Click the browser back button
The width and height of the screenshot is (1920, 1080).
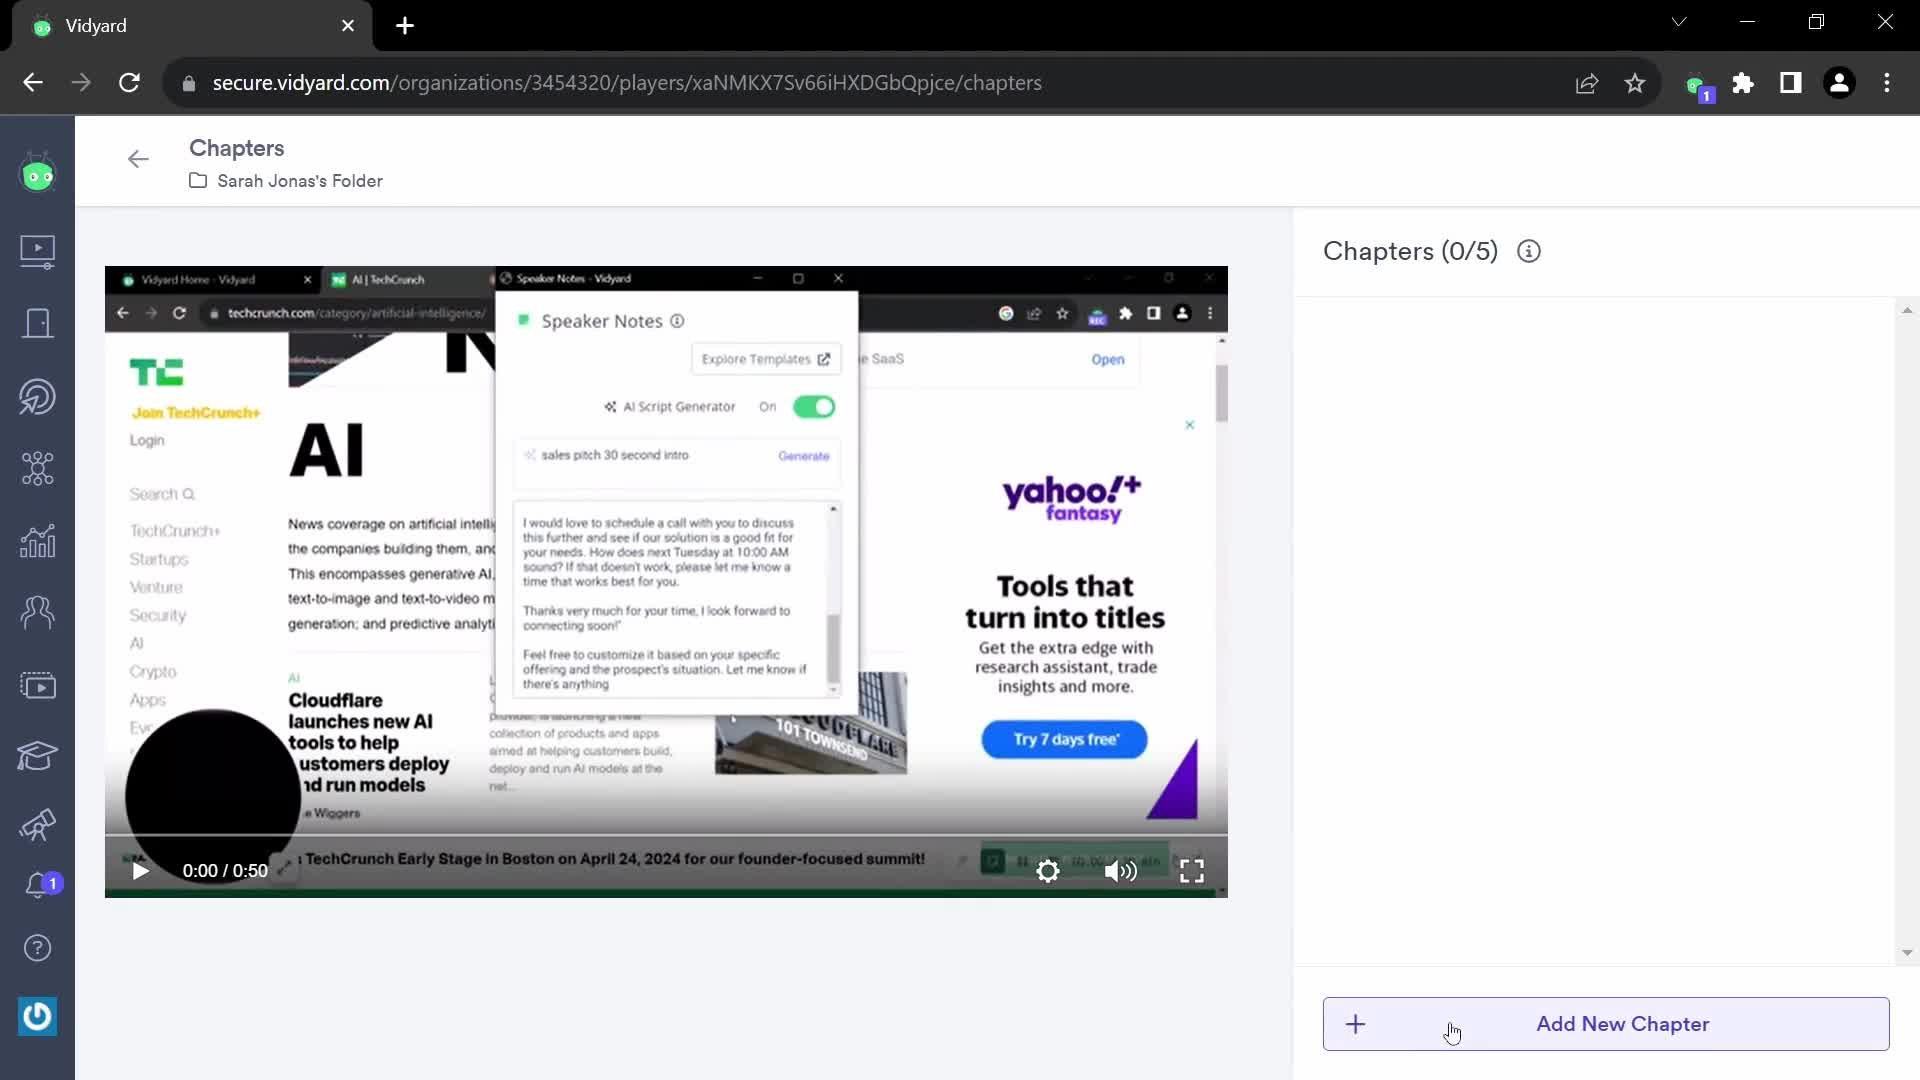[x=33, y=83]
